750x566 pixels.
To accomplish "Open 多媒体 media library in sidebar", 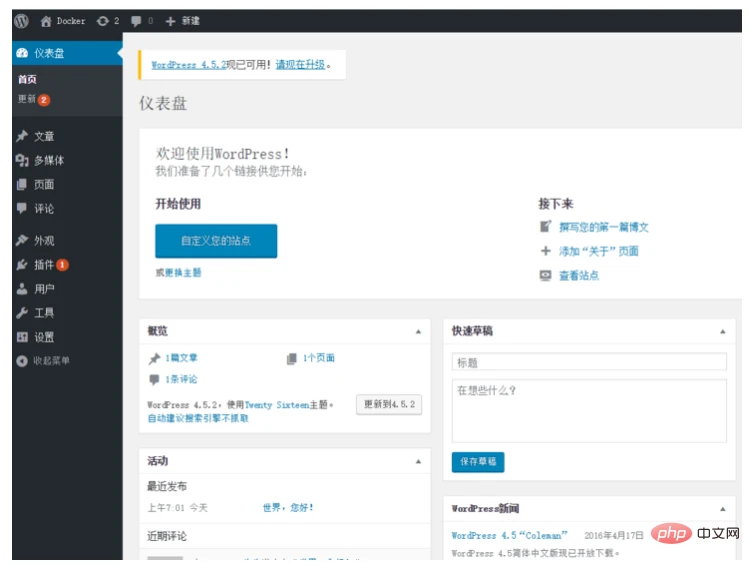I will [x=48, y=160].
